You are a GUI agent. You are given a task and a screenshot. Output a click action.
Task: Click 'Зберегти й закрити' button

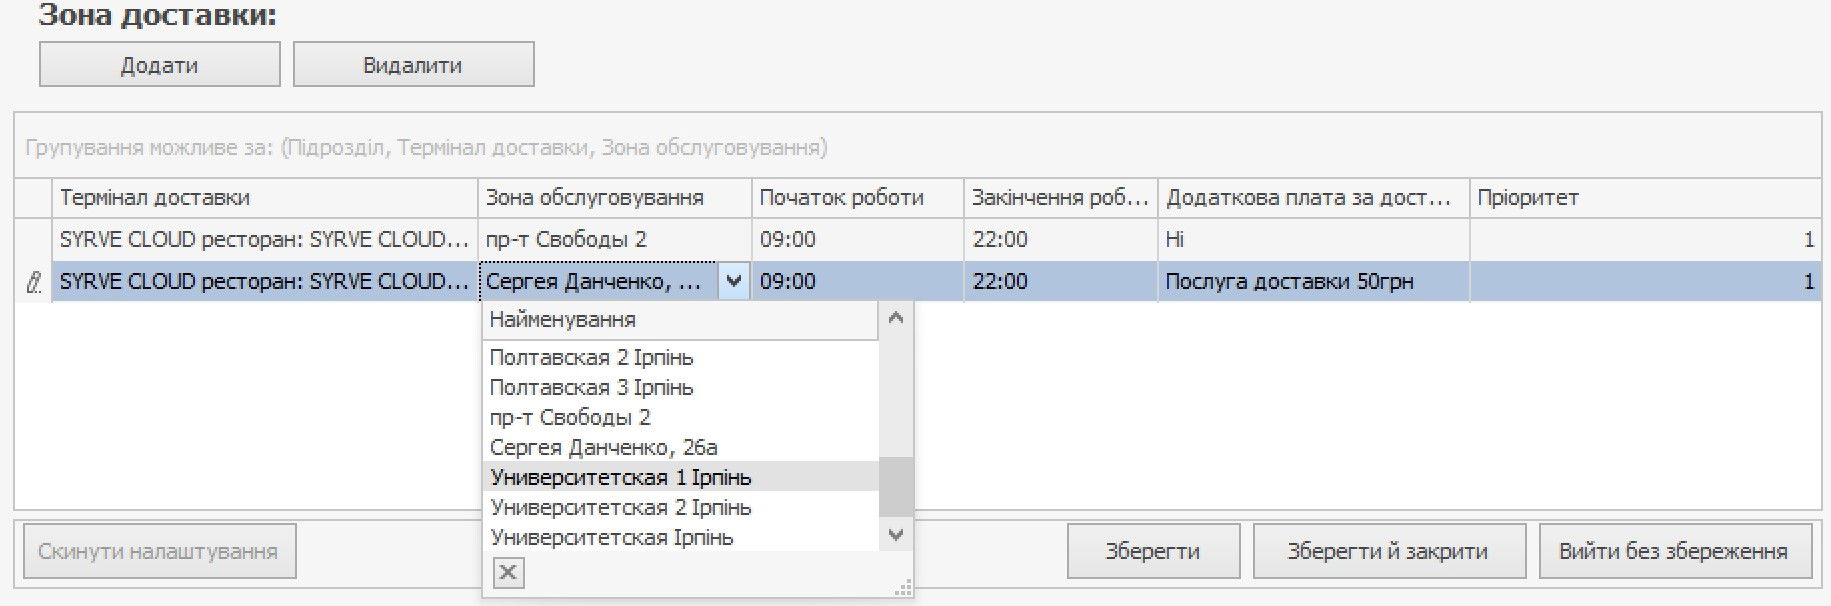coord(1387,552)
